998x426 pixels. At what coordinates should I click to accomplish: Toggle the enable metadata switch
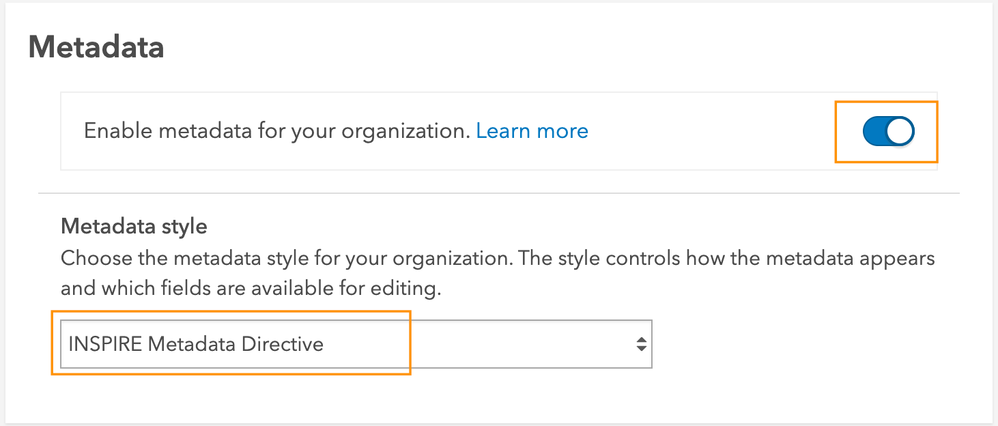point(887,131)
